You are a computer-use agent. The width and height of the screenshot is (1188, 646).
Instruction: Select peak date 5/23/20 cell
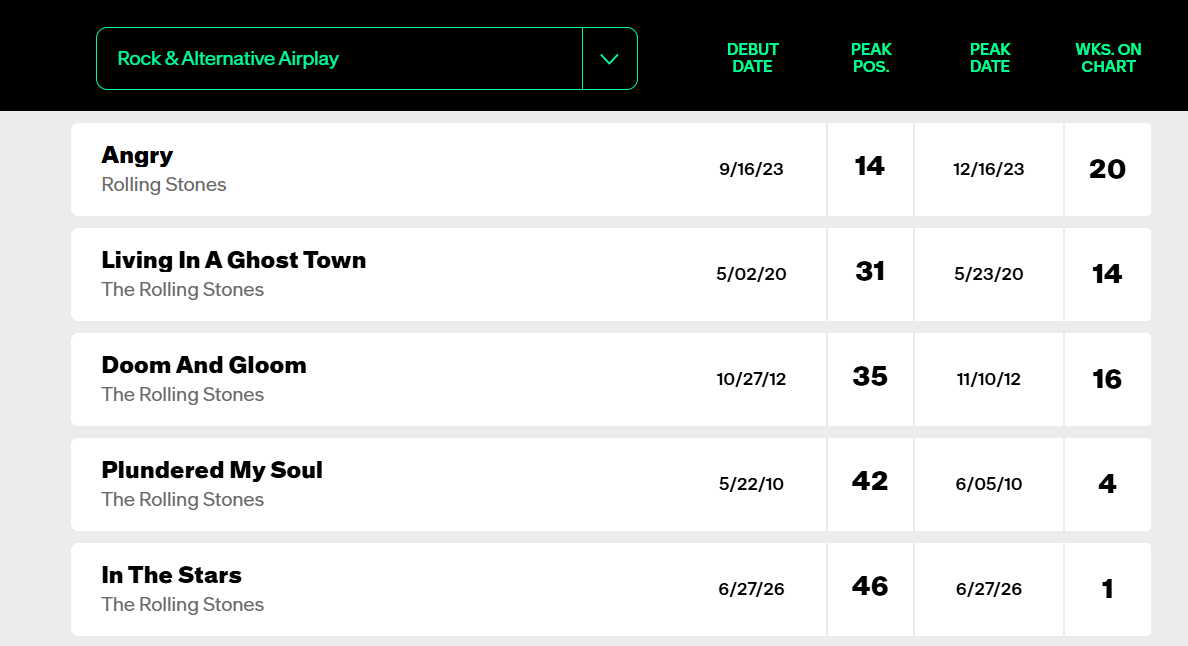tap(989, 274)
